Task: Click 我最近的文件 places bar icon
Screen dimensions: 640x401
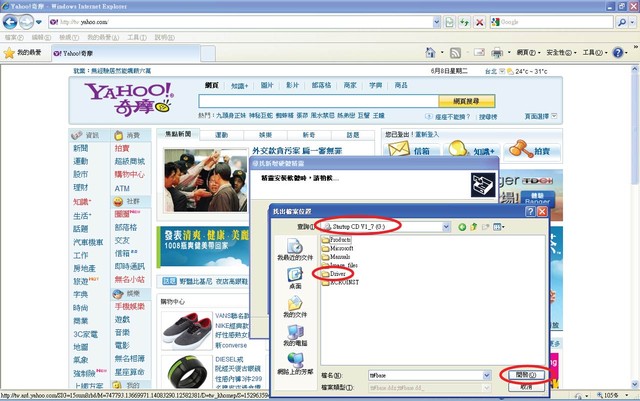Action: point(295,249)
